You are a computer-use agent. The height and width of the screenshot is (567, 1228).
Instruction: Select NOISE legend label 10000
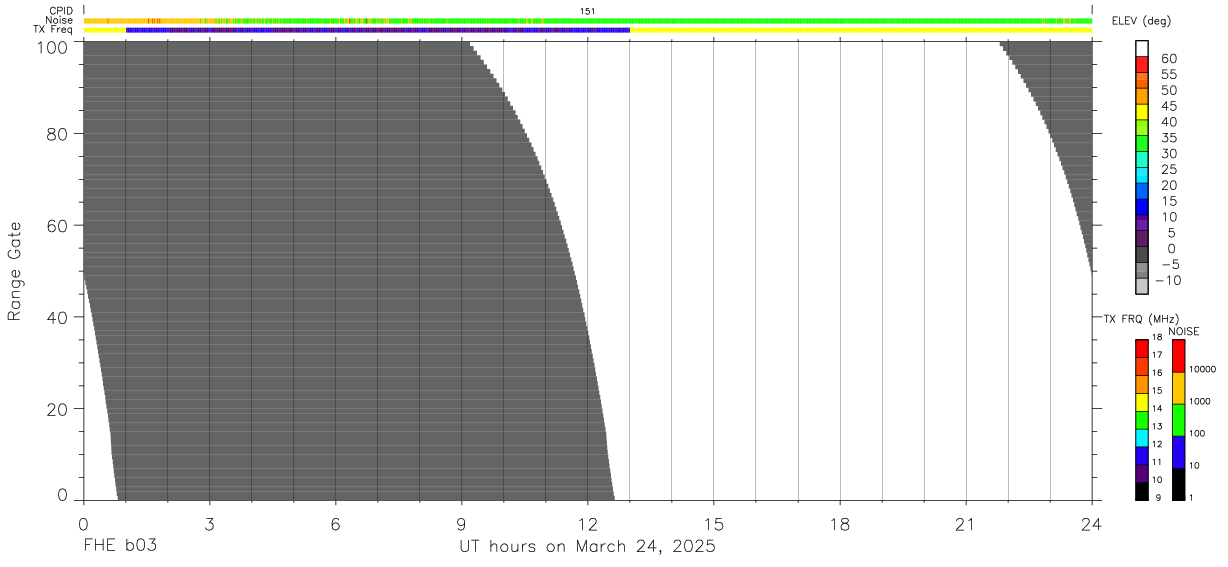(1203, 369)
